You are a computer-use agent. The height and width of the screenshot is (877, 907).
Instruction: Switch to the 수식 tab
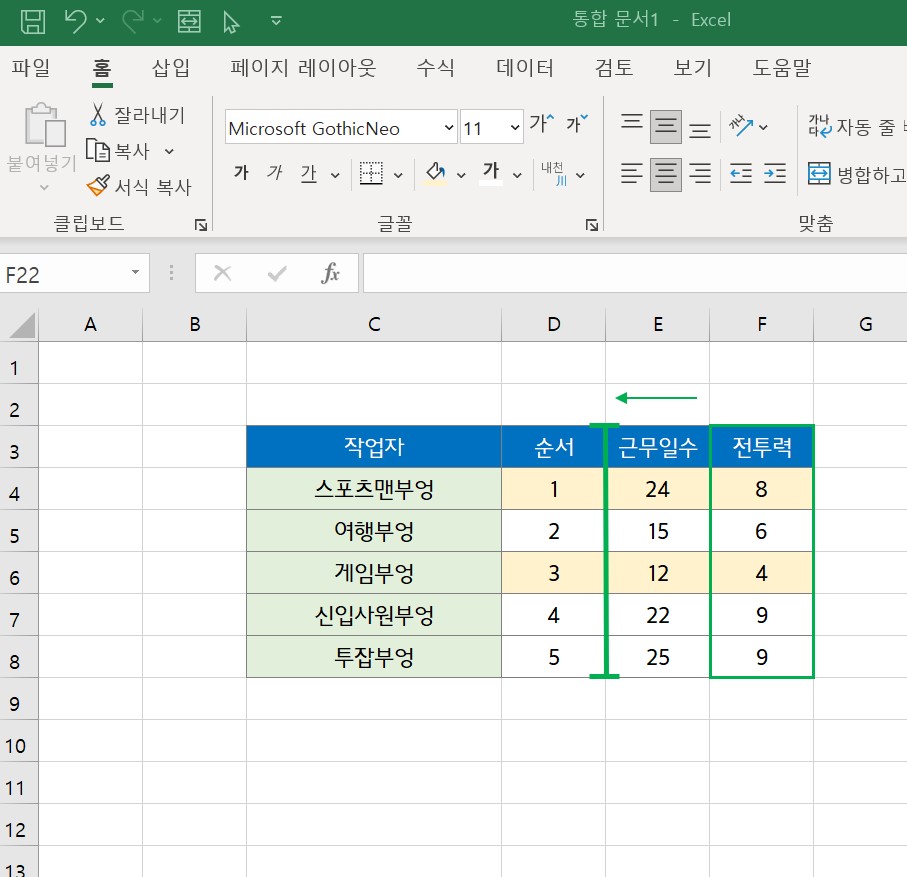pyautogui.click(x=436, y=67)
